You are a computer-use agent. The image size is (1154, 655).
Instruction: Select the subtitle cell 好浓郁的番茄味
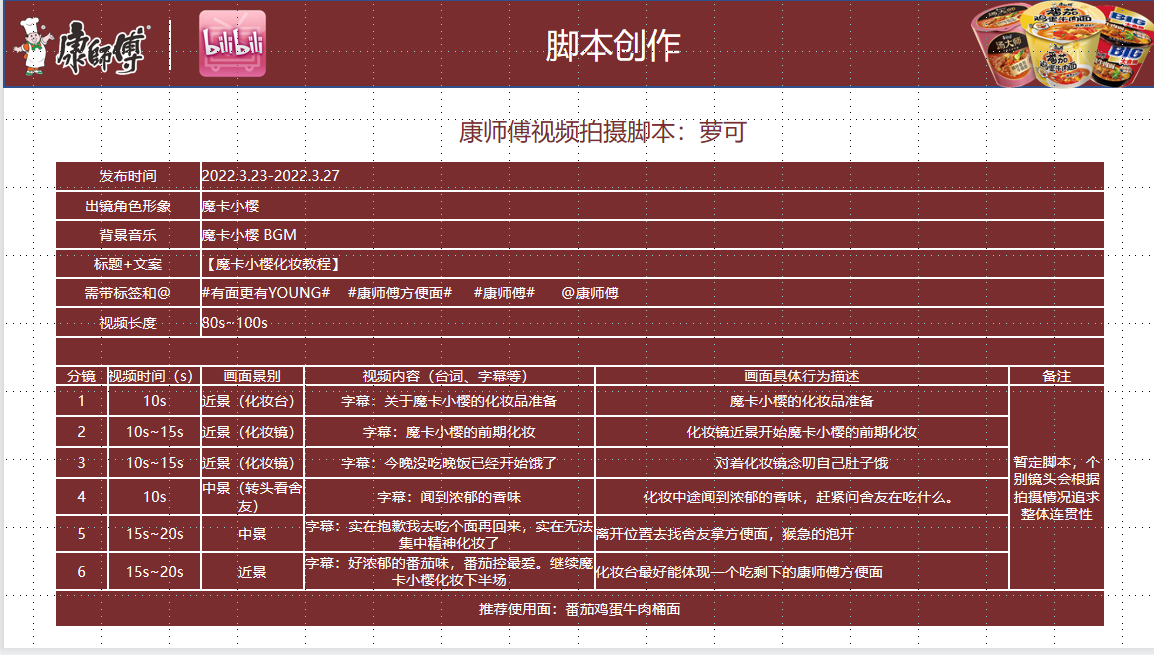[x=449, y=572]
